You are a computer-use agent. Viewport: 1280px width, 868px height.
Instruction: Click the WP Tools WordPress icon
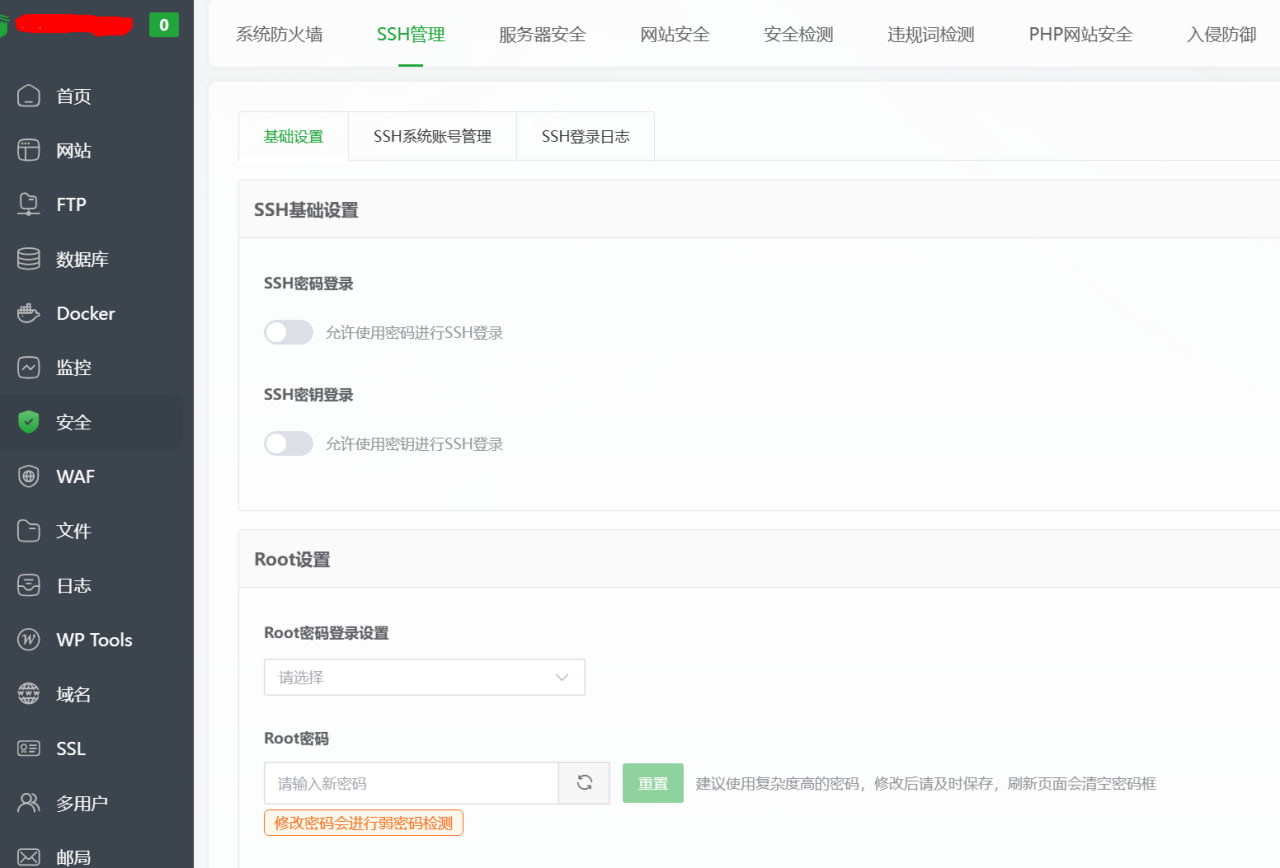pyautogui.click(x=29, y=639)
